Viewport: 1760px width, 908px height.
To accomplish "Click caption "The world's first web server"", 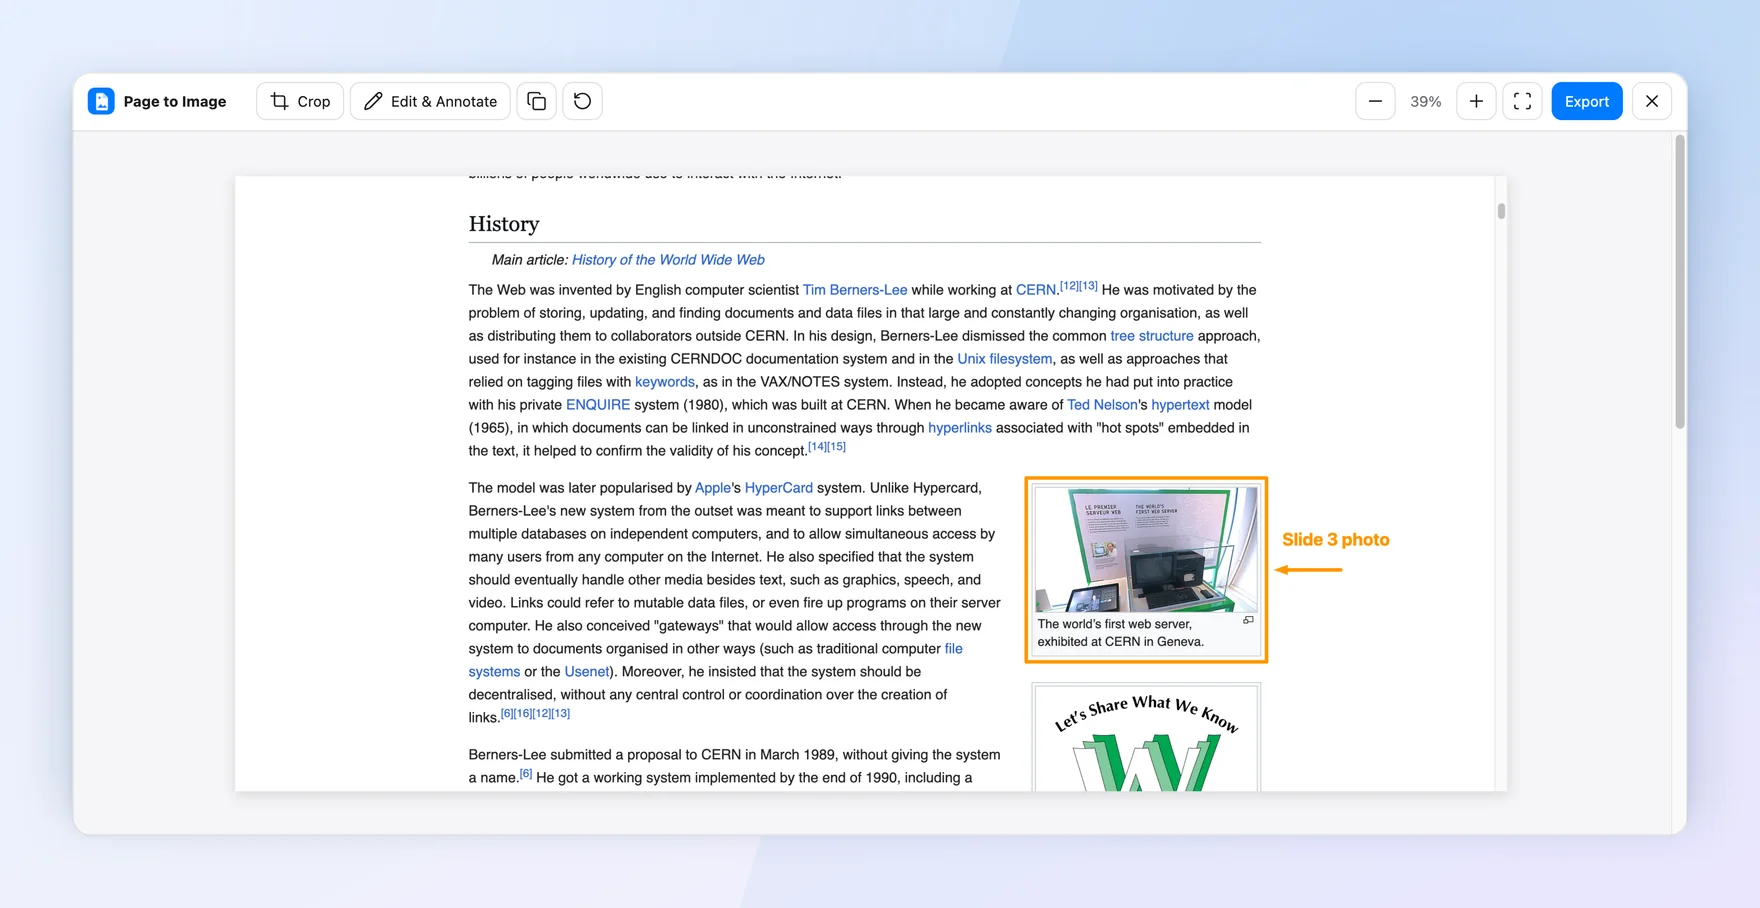I will tap(1115, 624).
